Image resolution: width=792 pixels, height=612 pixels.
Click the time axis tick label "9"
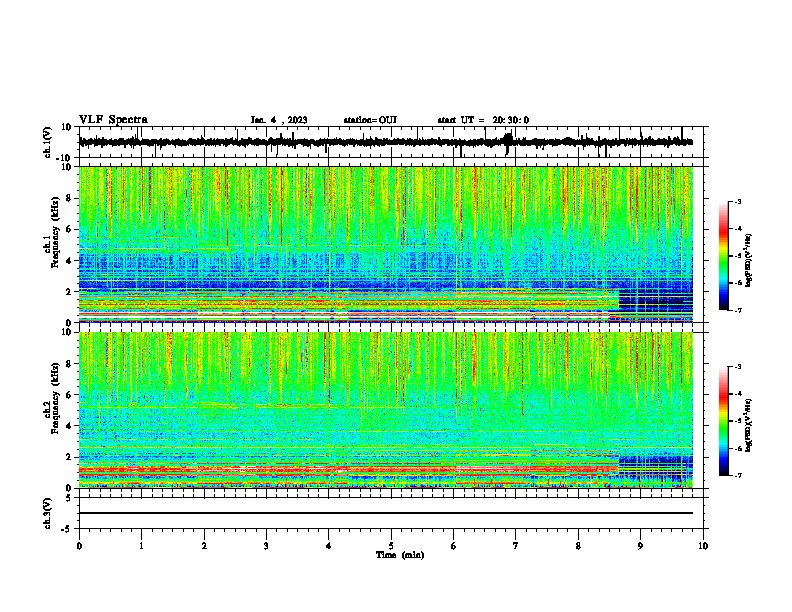click(641, 545)
